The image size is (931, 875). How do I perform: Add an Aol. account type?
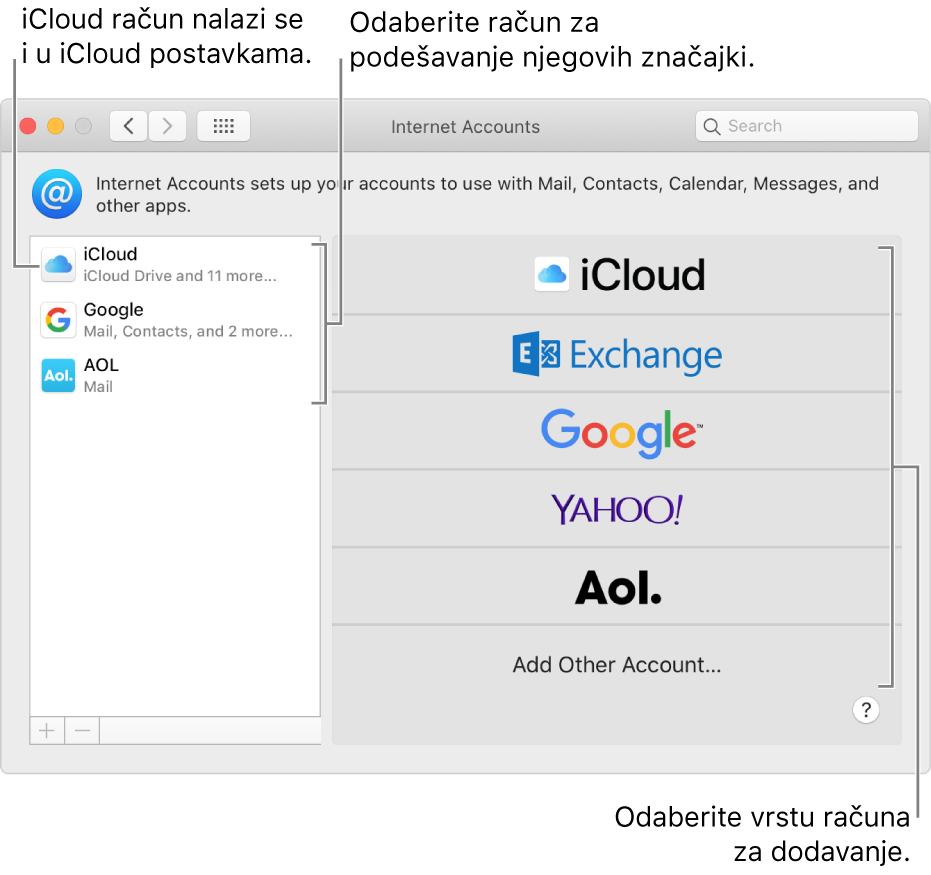(616, 587)
